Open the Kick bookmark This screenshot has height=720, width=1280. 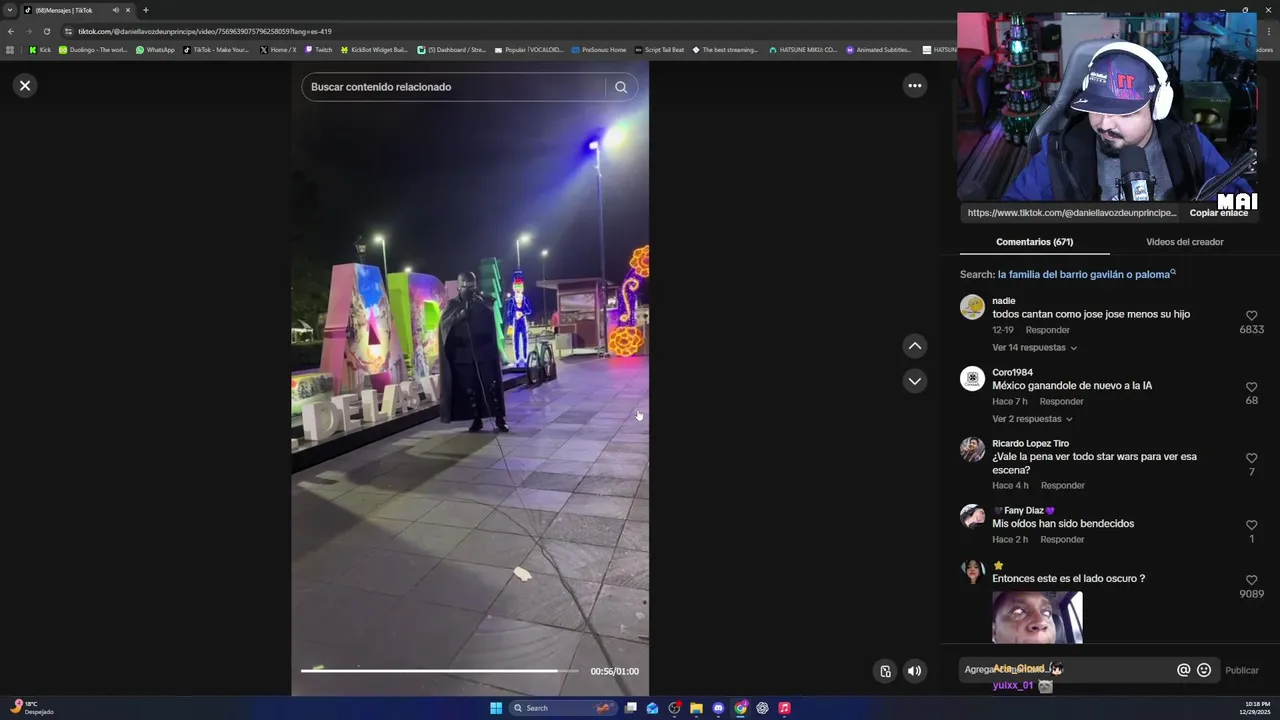(40, 50)
